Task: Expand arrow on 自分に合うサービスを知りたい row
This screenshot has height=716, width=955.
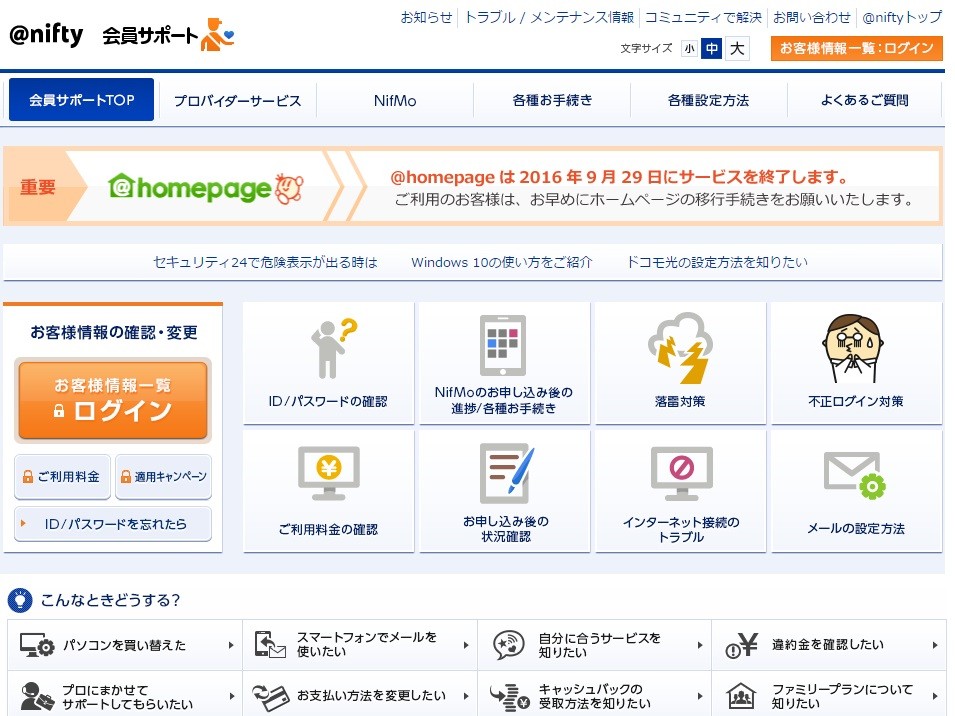Action: [700, 645]
